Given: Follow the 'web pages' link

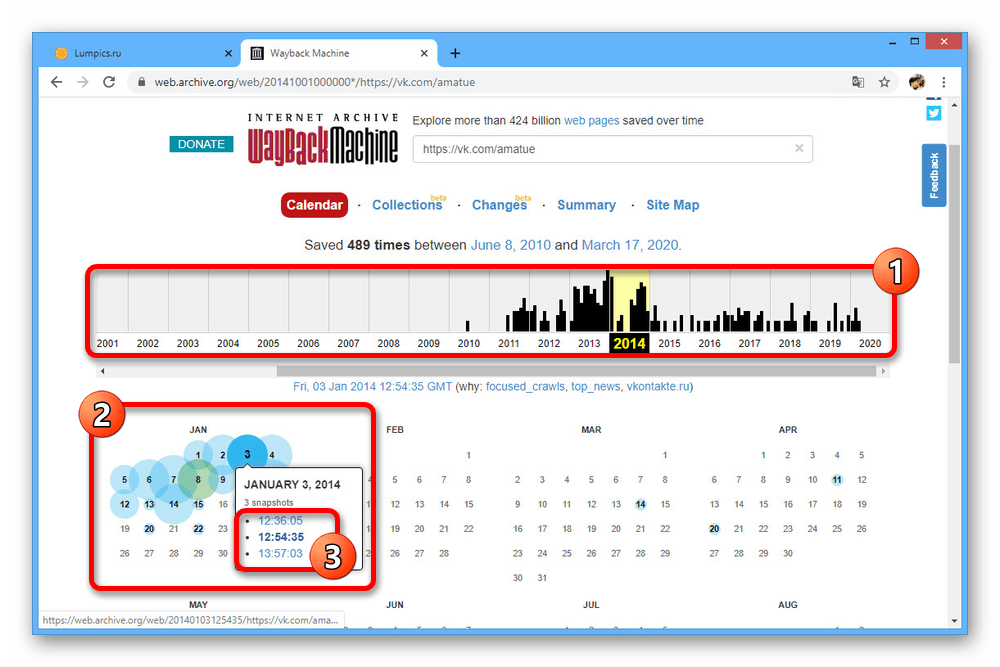Looking at the screenshot, I should point(591,121).
